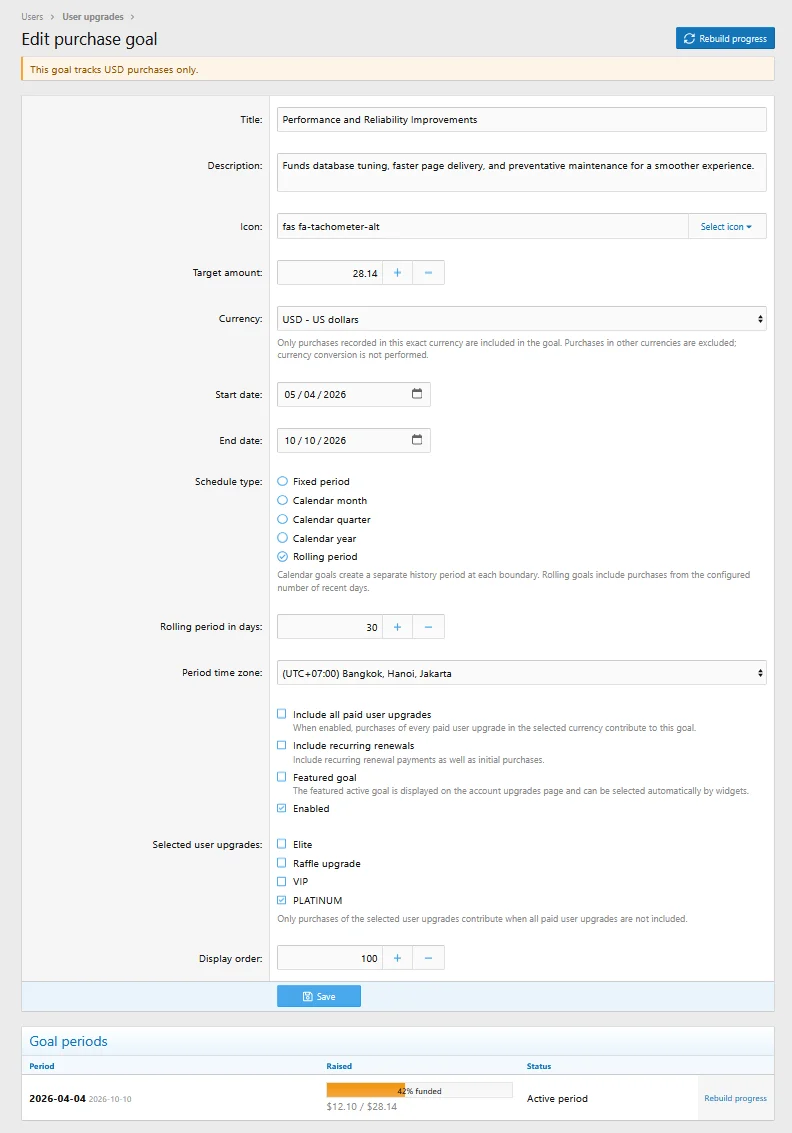The height and width of the screenshot is (1133, 792).
Task: Open the Users breadcrumb link
Action: point(33,17)
